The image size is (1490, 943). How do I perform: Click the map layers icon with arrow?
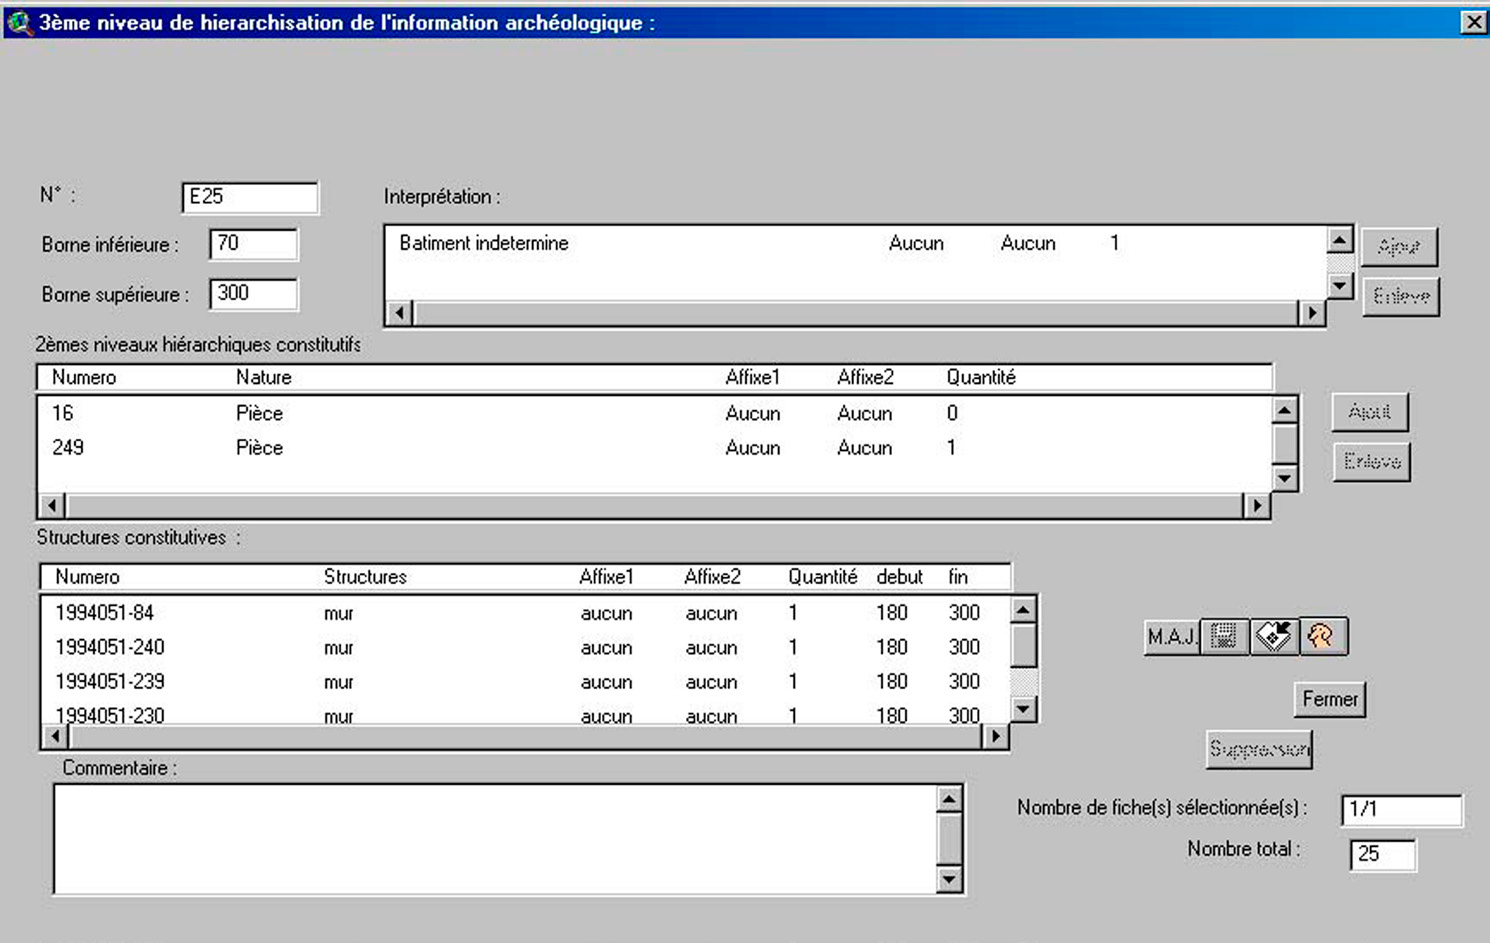1274,636
